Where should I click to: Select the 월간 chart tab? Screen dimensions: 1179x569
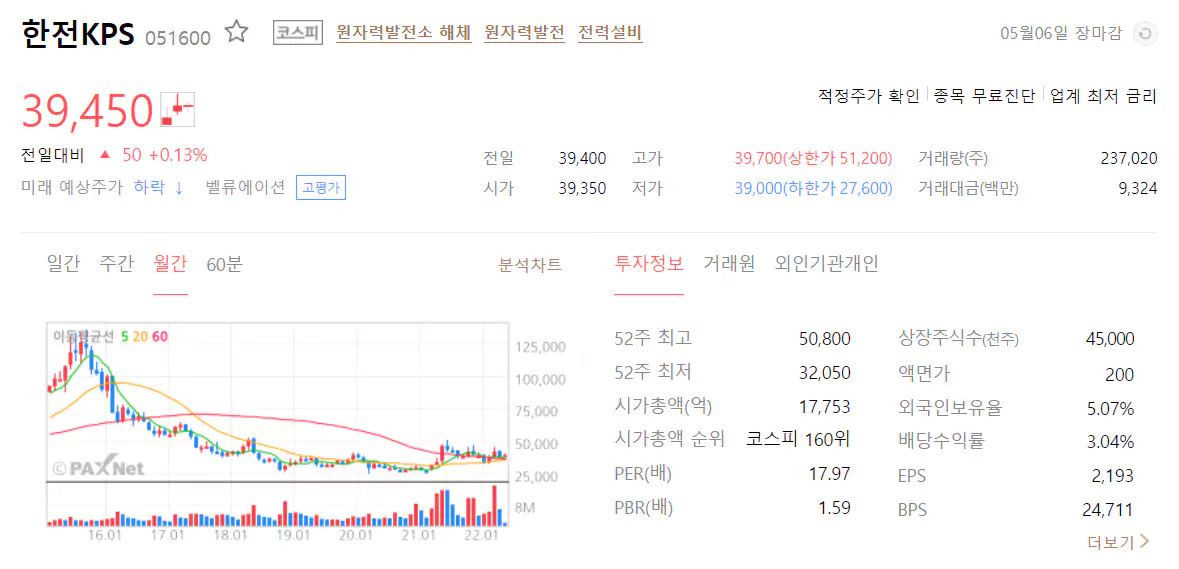coord(170,264)
